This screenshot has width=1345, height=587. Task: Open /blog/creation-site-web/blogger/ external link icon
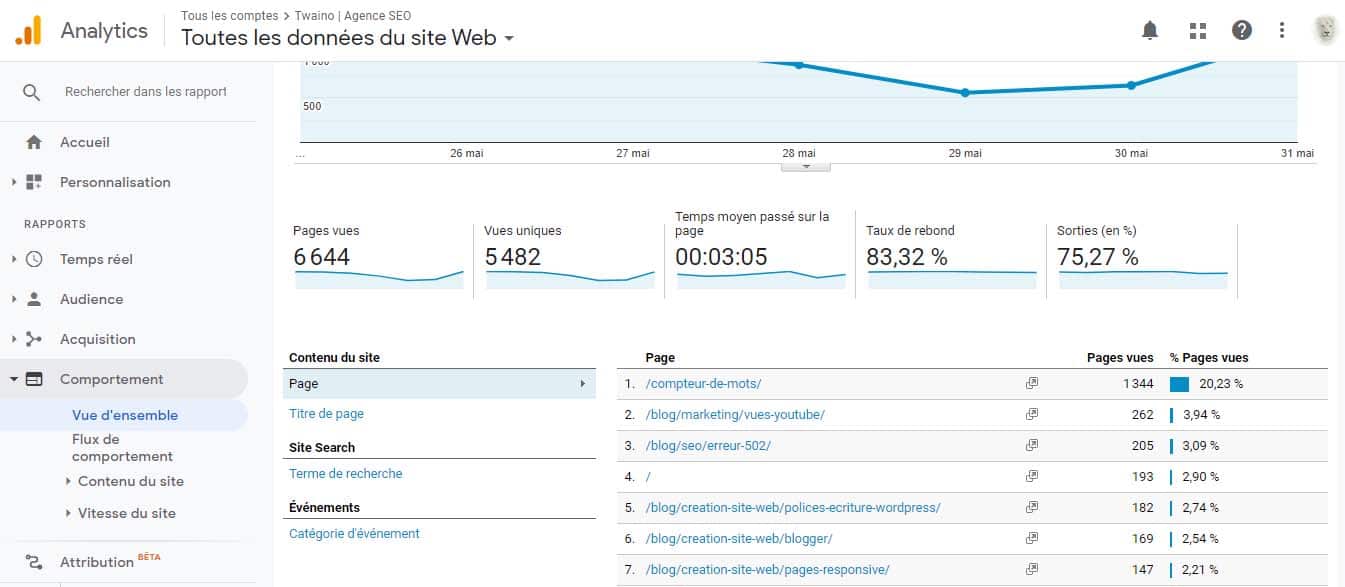click(x=1032, y=538)
